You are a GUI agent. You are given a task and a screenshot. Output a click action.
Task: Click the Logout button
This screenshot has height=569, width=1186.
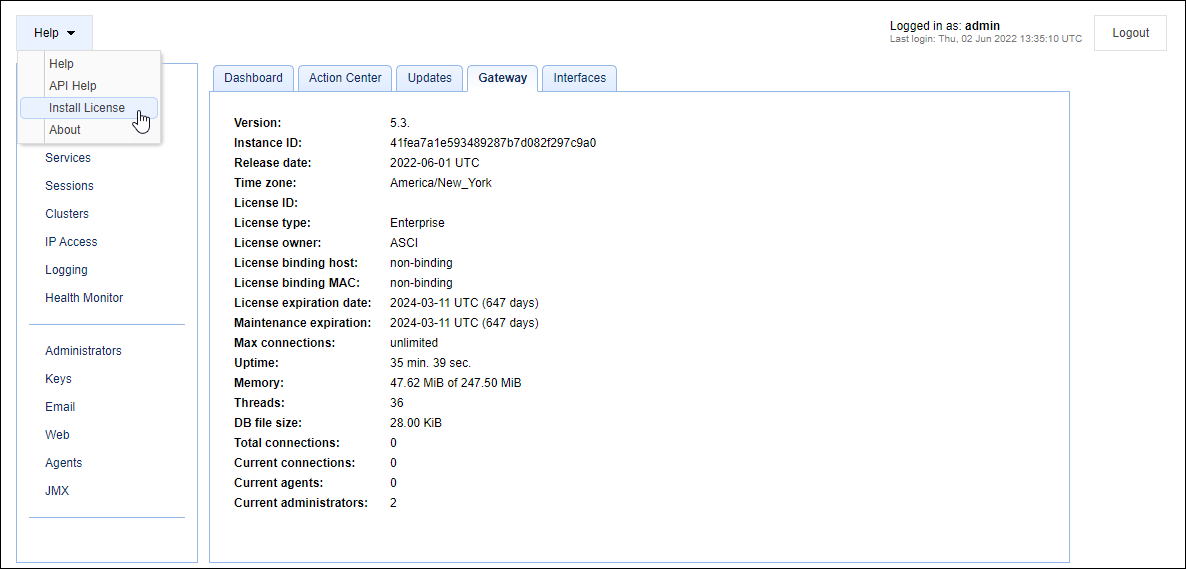pos(1131,33)
